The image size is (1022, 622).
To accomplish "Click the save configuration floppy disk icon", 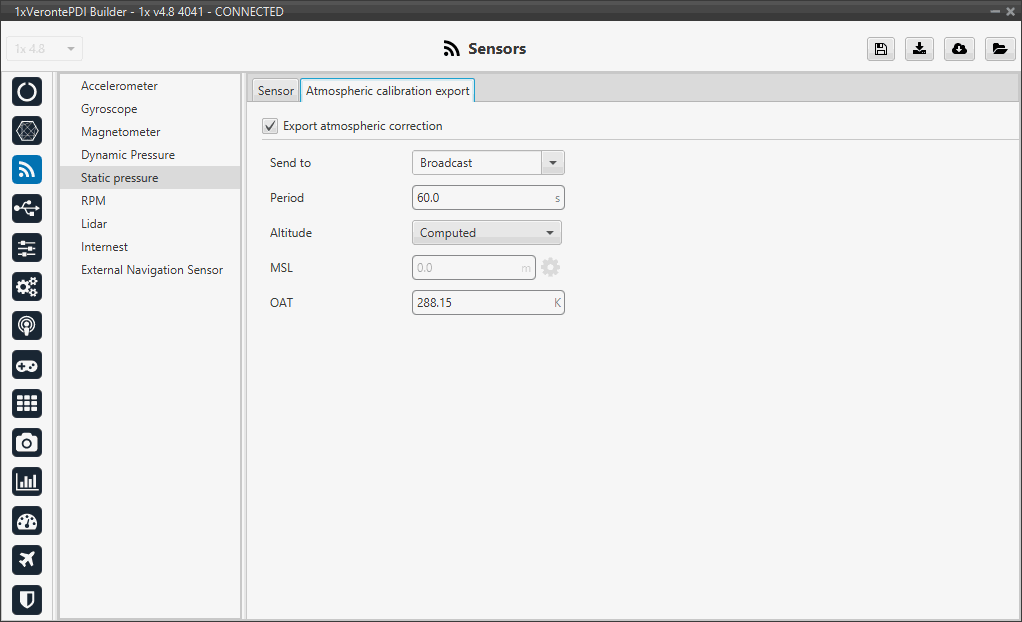I will pyautogui.click(x=880, y=49).
